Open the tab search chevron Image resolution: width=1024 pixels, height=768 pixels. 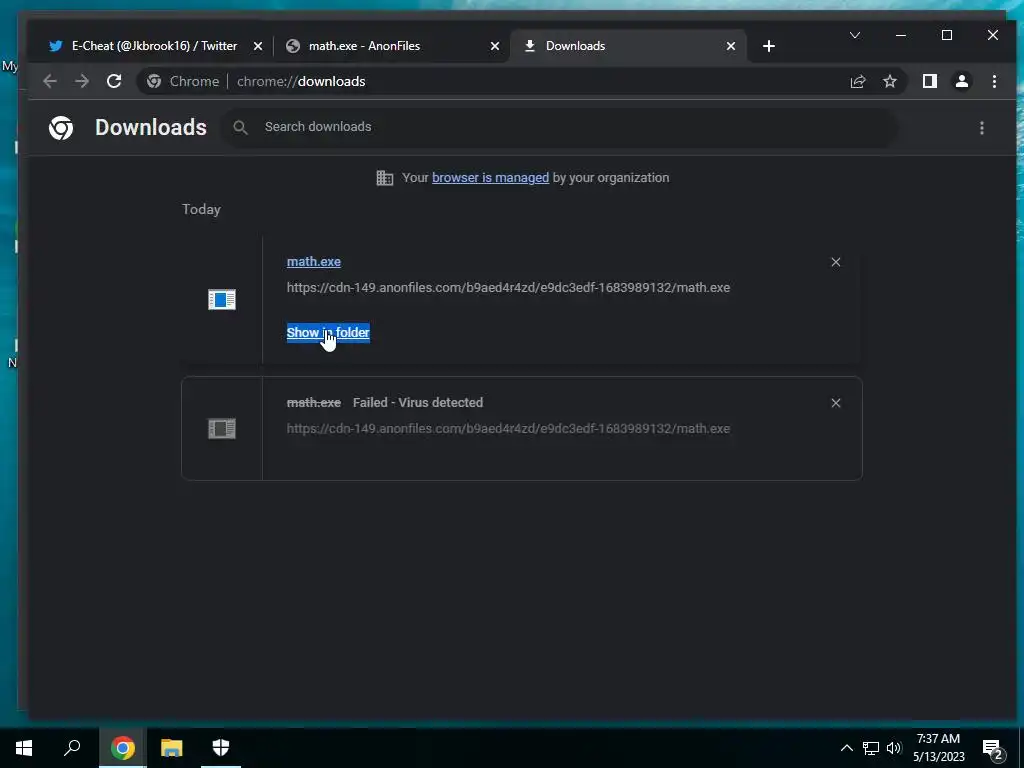pyautogui.click(x=854, y=35)
